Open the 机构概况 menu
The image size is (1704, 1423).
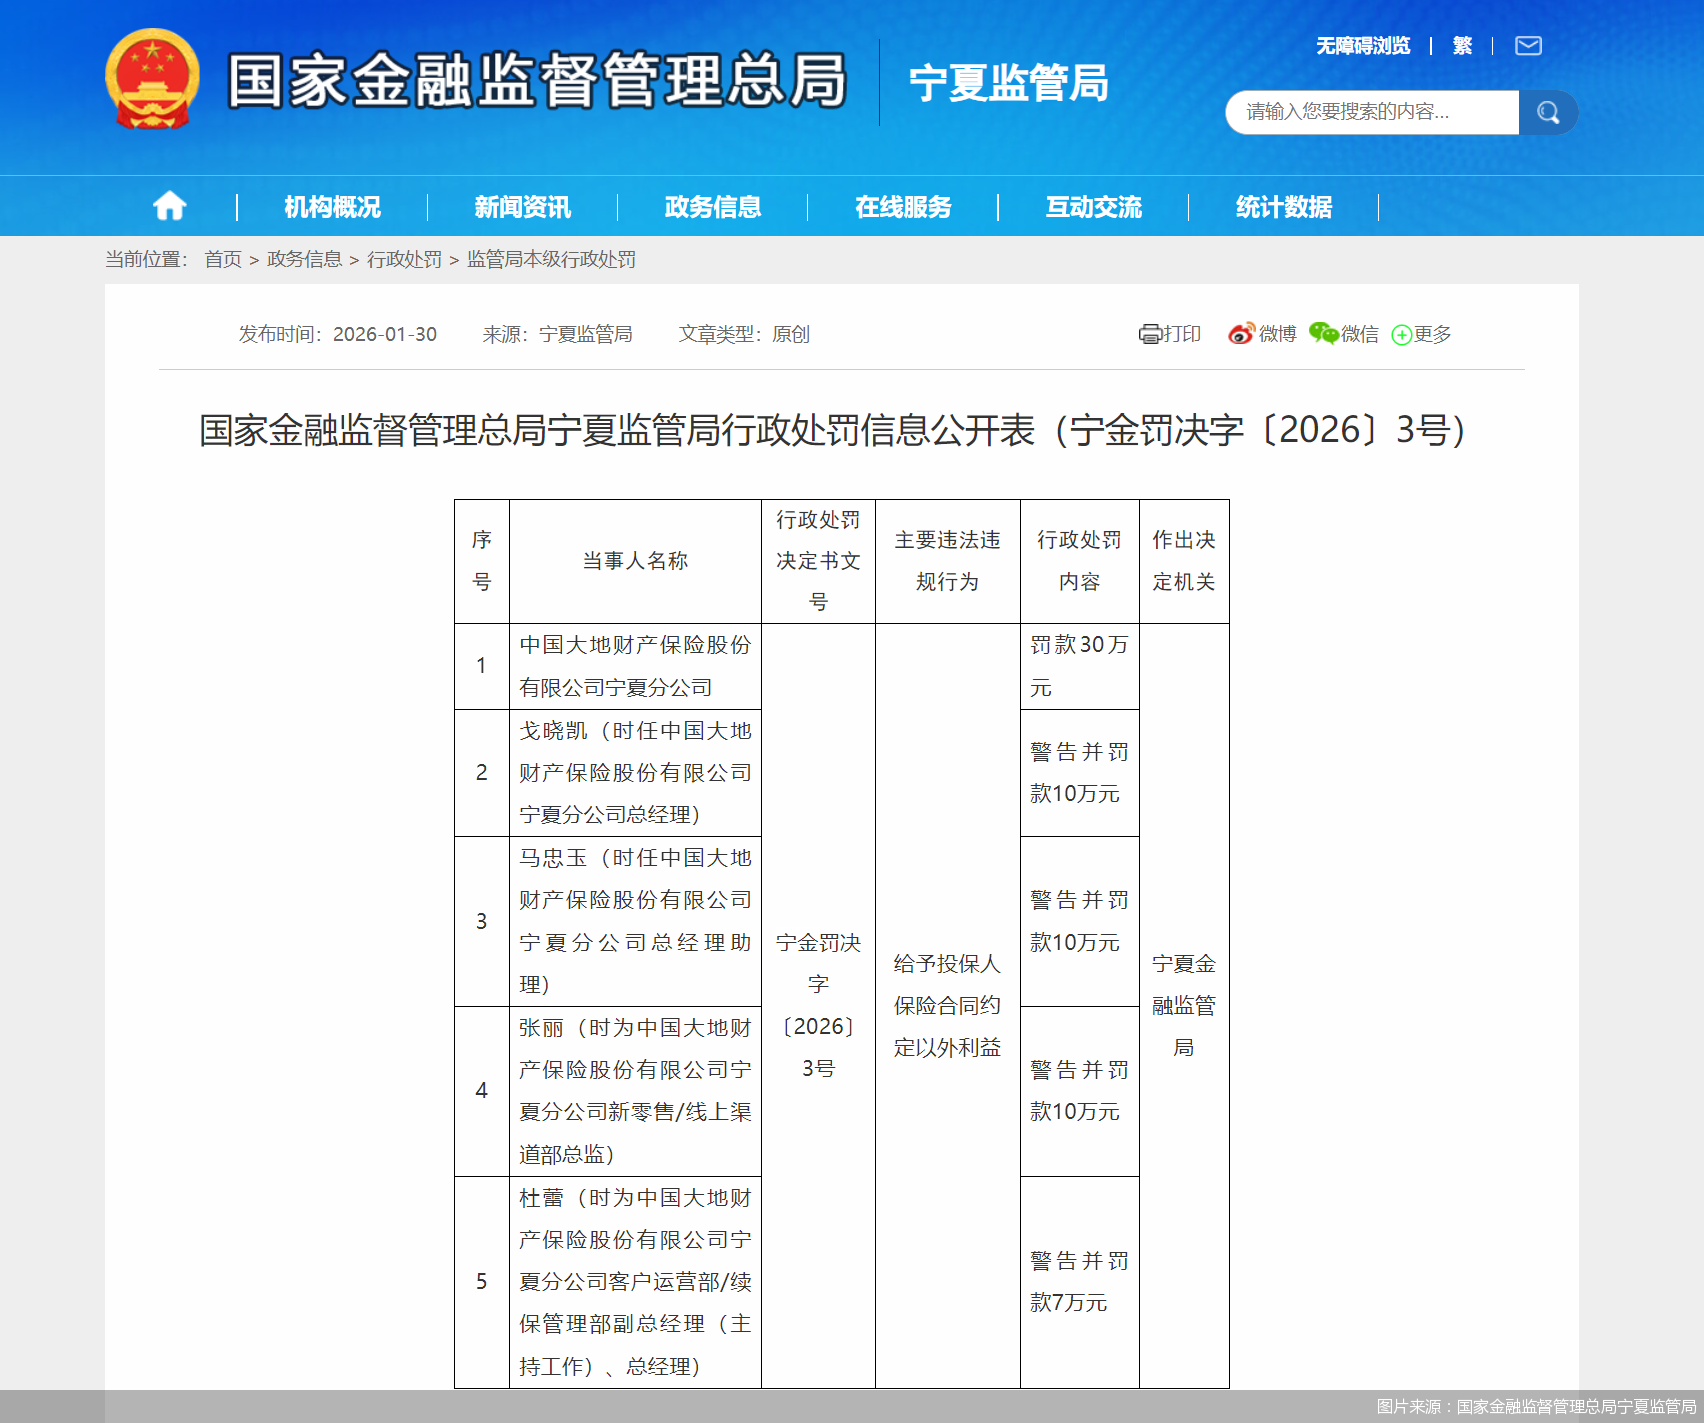[x=332, y=207]
